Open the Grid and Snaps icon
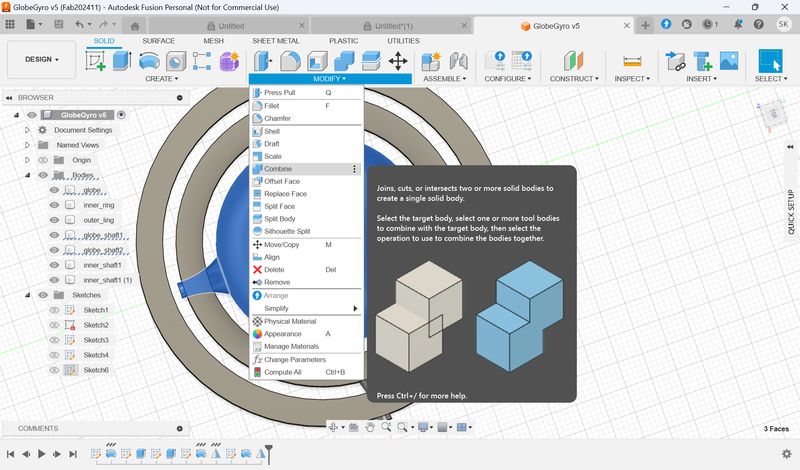Screen dimensions: 800x470 tap(442, 427)
